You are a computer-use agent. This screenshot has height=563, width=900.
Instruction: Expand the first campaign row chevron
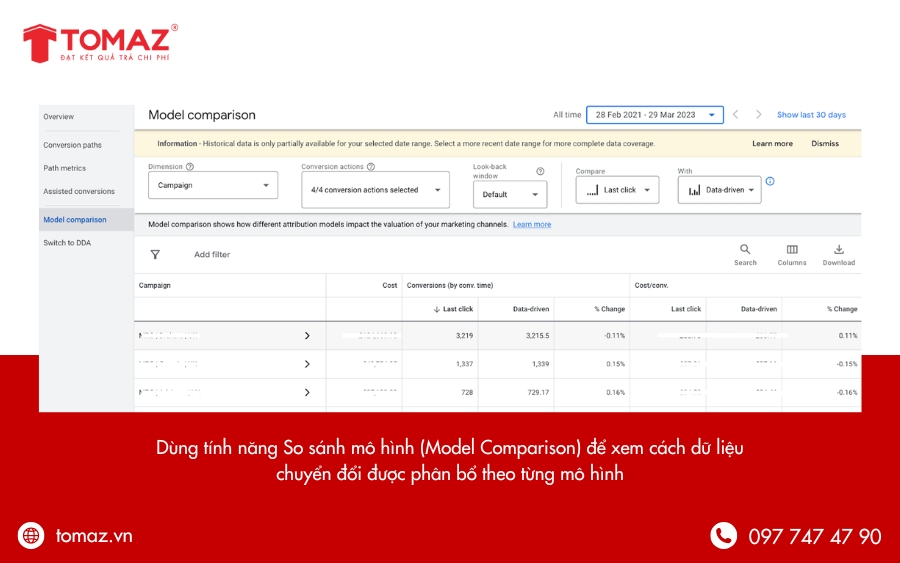(x=307, y=336)
